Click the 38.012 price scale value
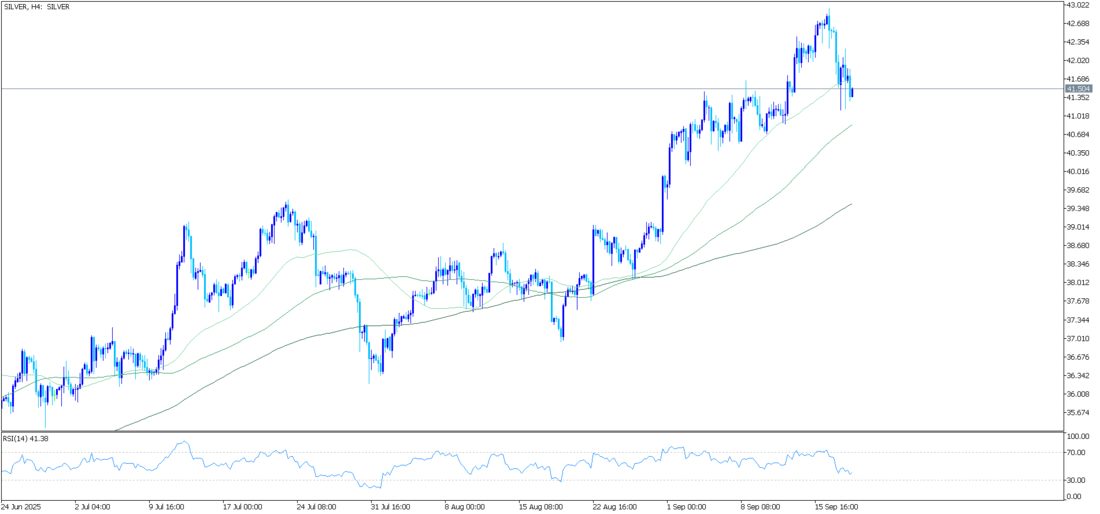 pyautogui.click(x=1078, y=283)
